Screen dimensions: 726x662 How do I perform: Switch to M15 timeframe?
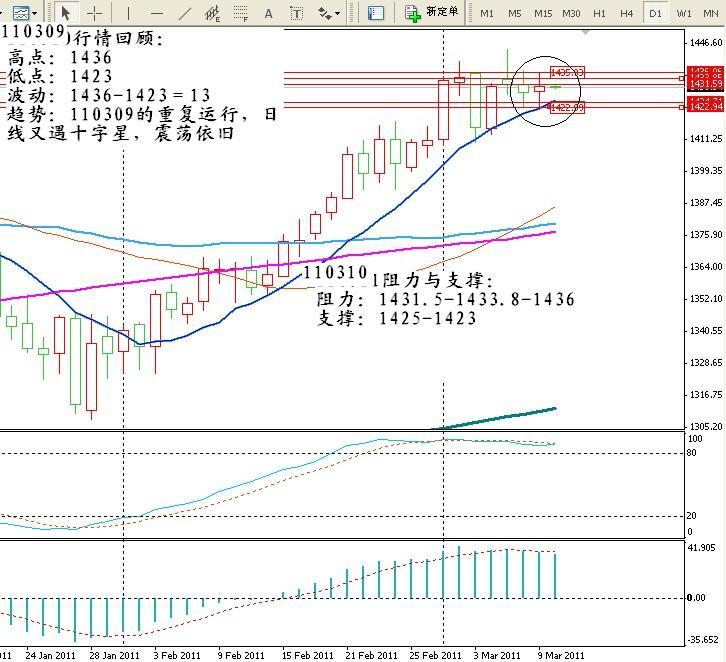[x=543, y=13]
